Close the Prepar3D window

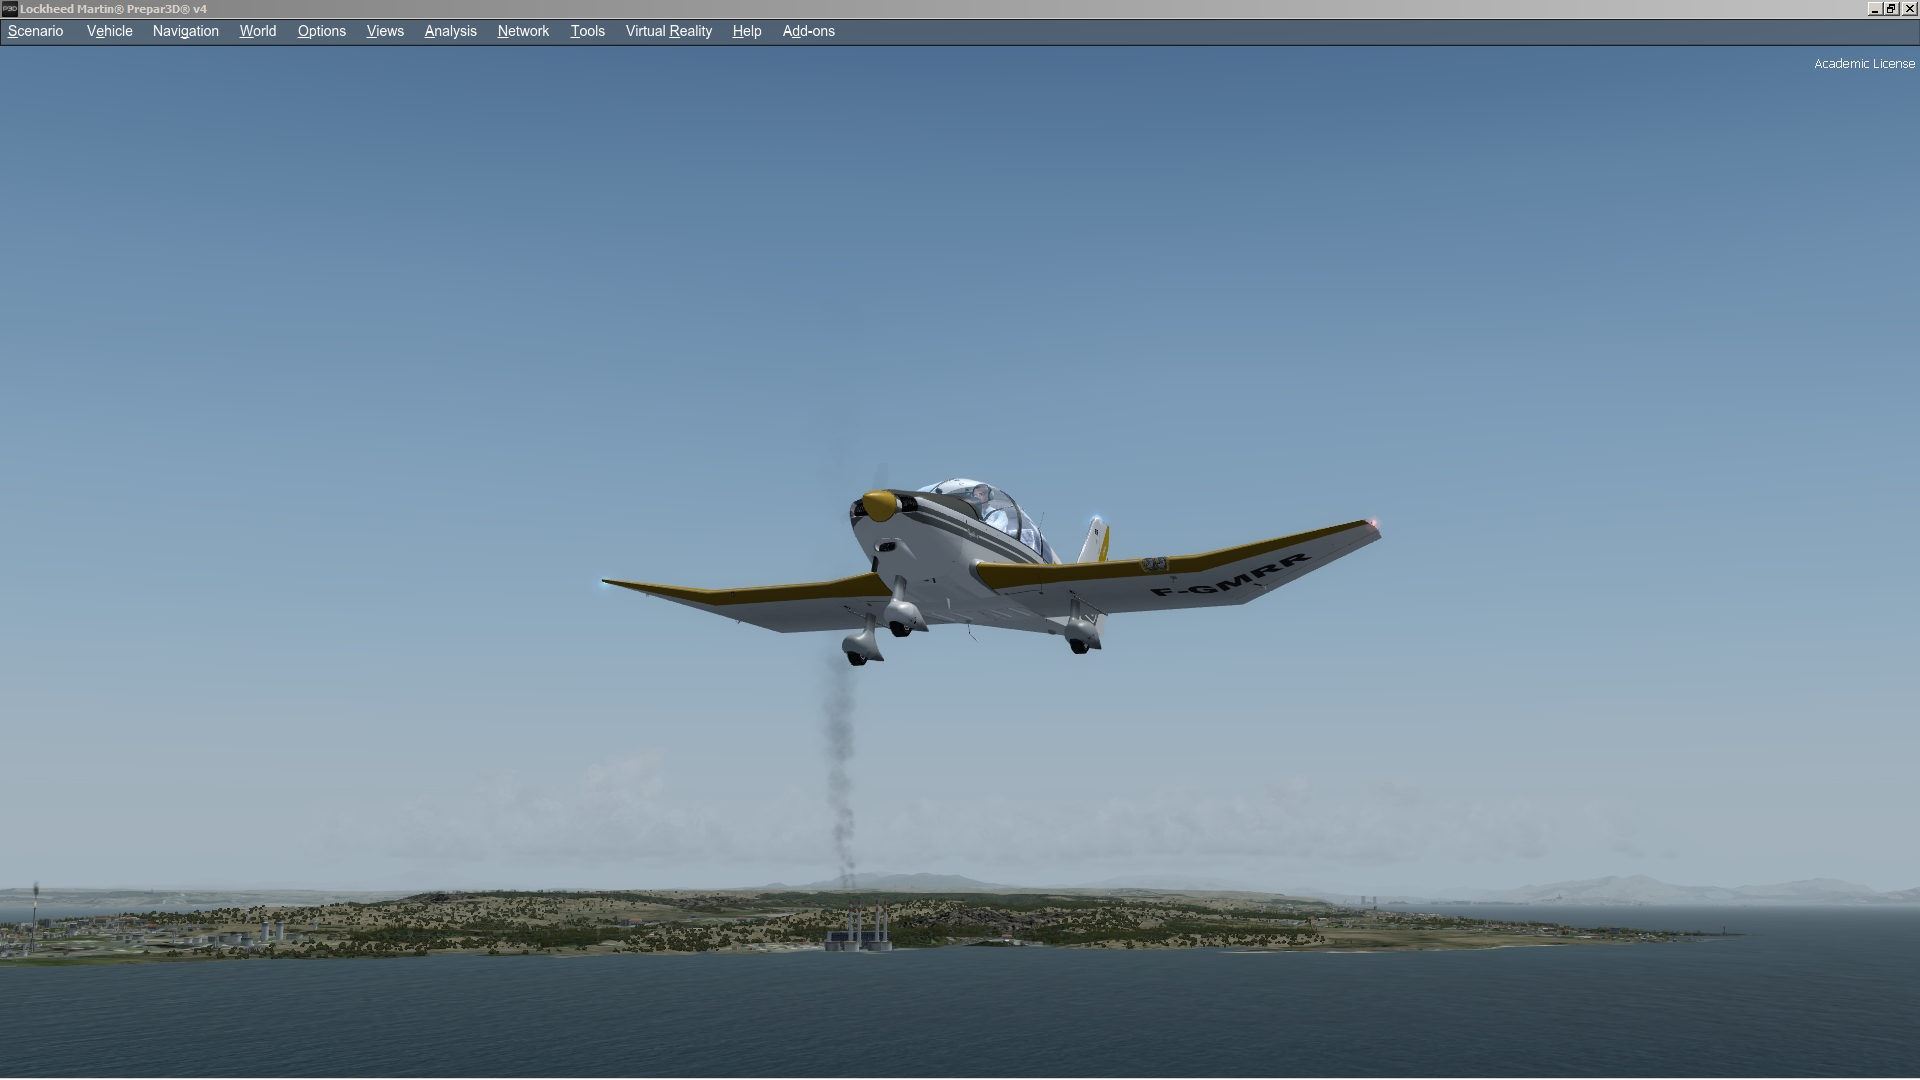coord(1909,8)
